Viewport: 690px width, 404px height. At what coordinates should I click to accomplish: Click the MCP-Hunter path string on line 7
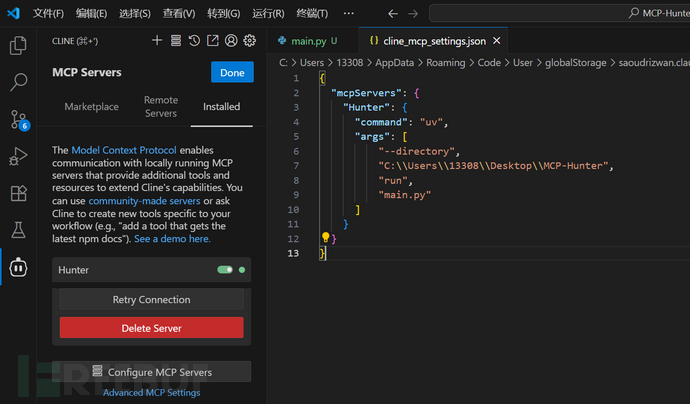point(493,166)
